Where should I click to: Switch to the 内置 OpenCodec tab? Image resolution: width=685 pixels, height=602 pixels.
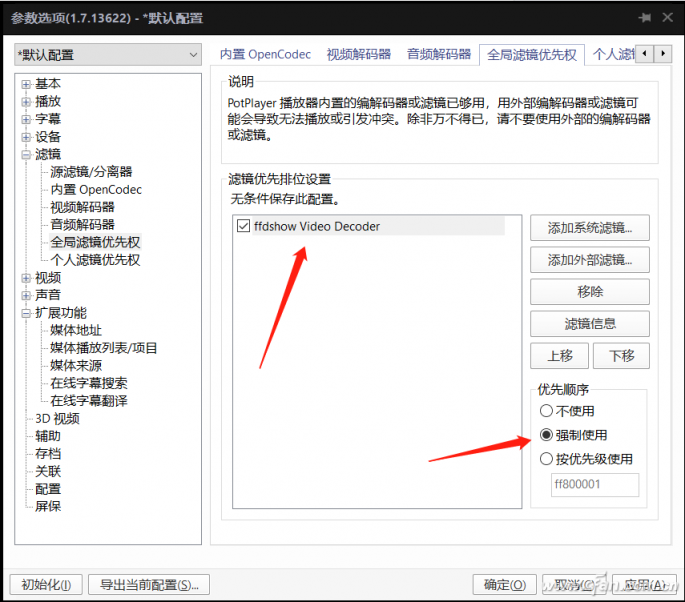265,54
